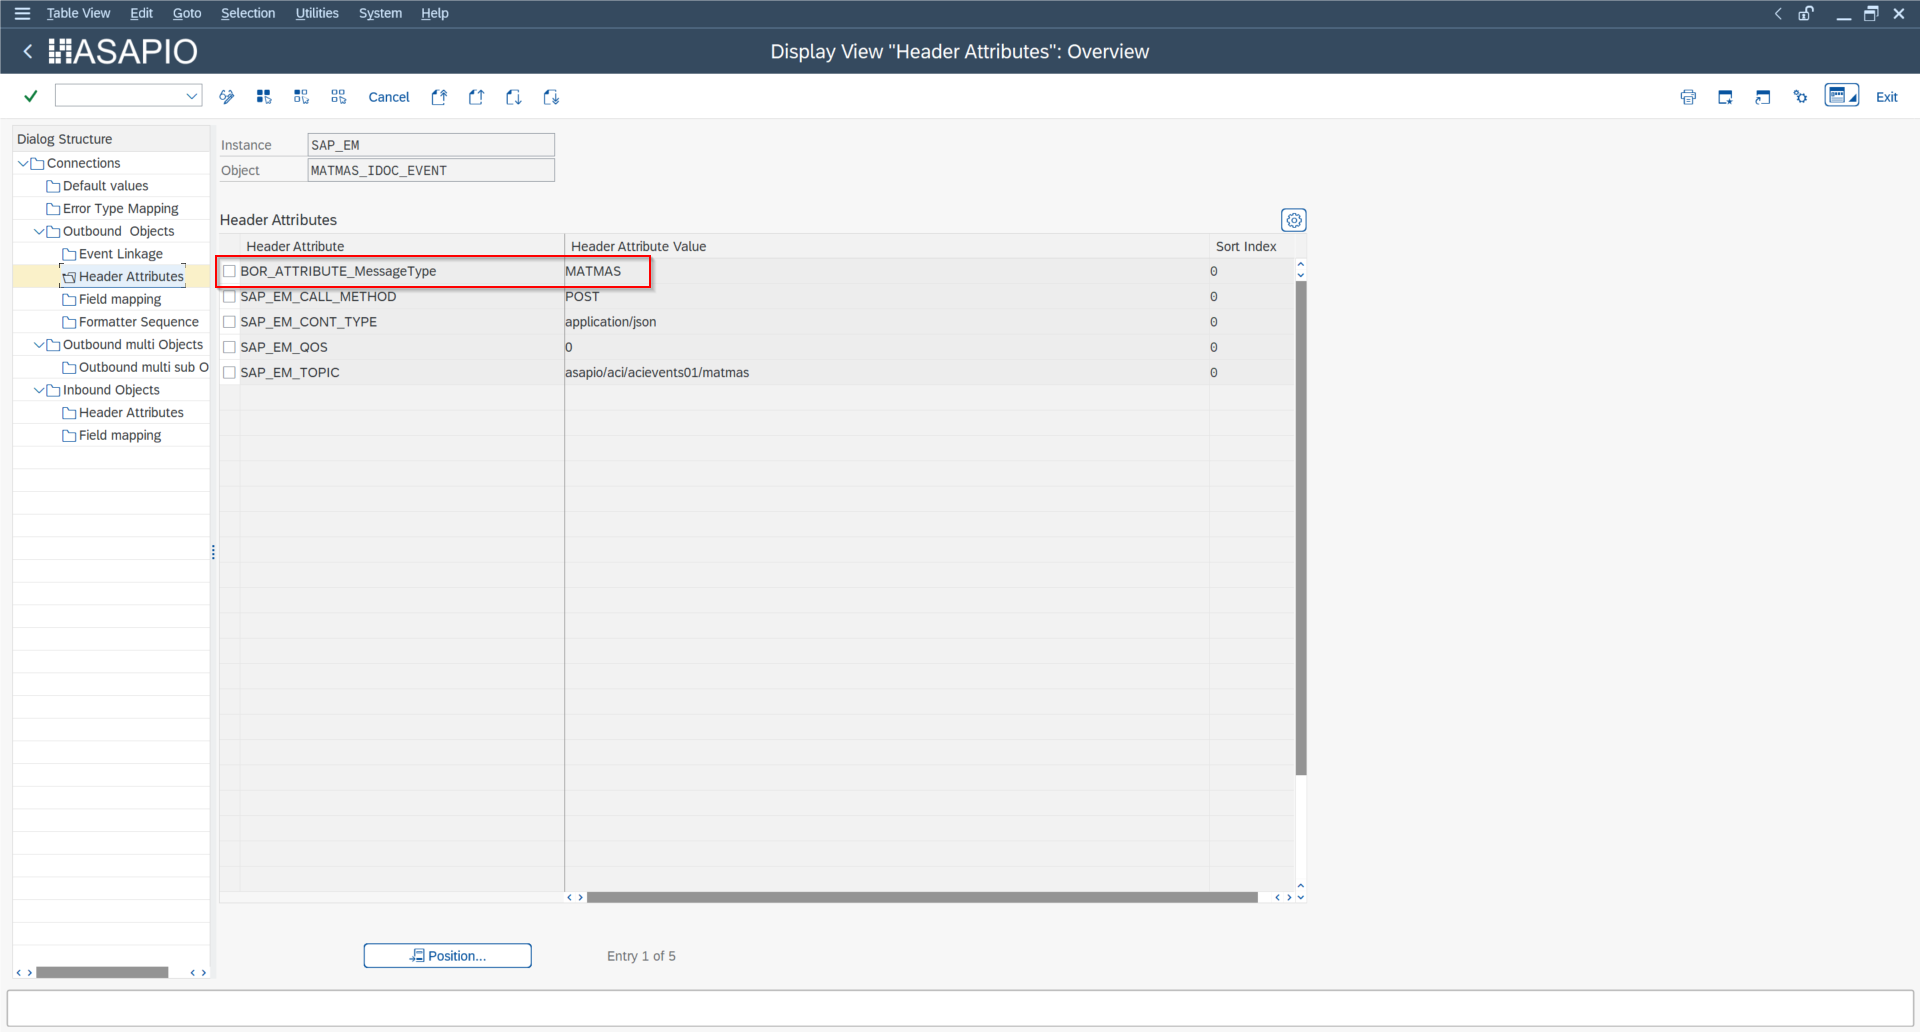Click the Print icon in toolbar
This screenshot has width=1920, height=1032.
1688,97
